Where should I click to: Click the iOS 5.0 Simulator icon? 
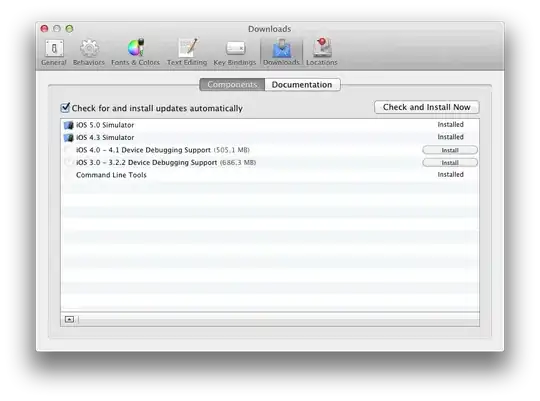pyautogui.click(x=69, y=125)
